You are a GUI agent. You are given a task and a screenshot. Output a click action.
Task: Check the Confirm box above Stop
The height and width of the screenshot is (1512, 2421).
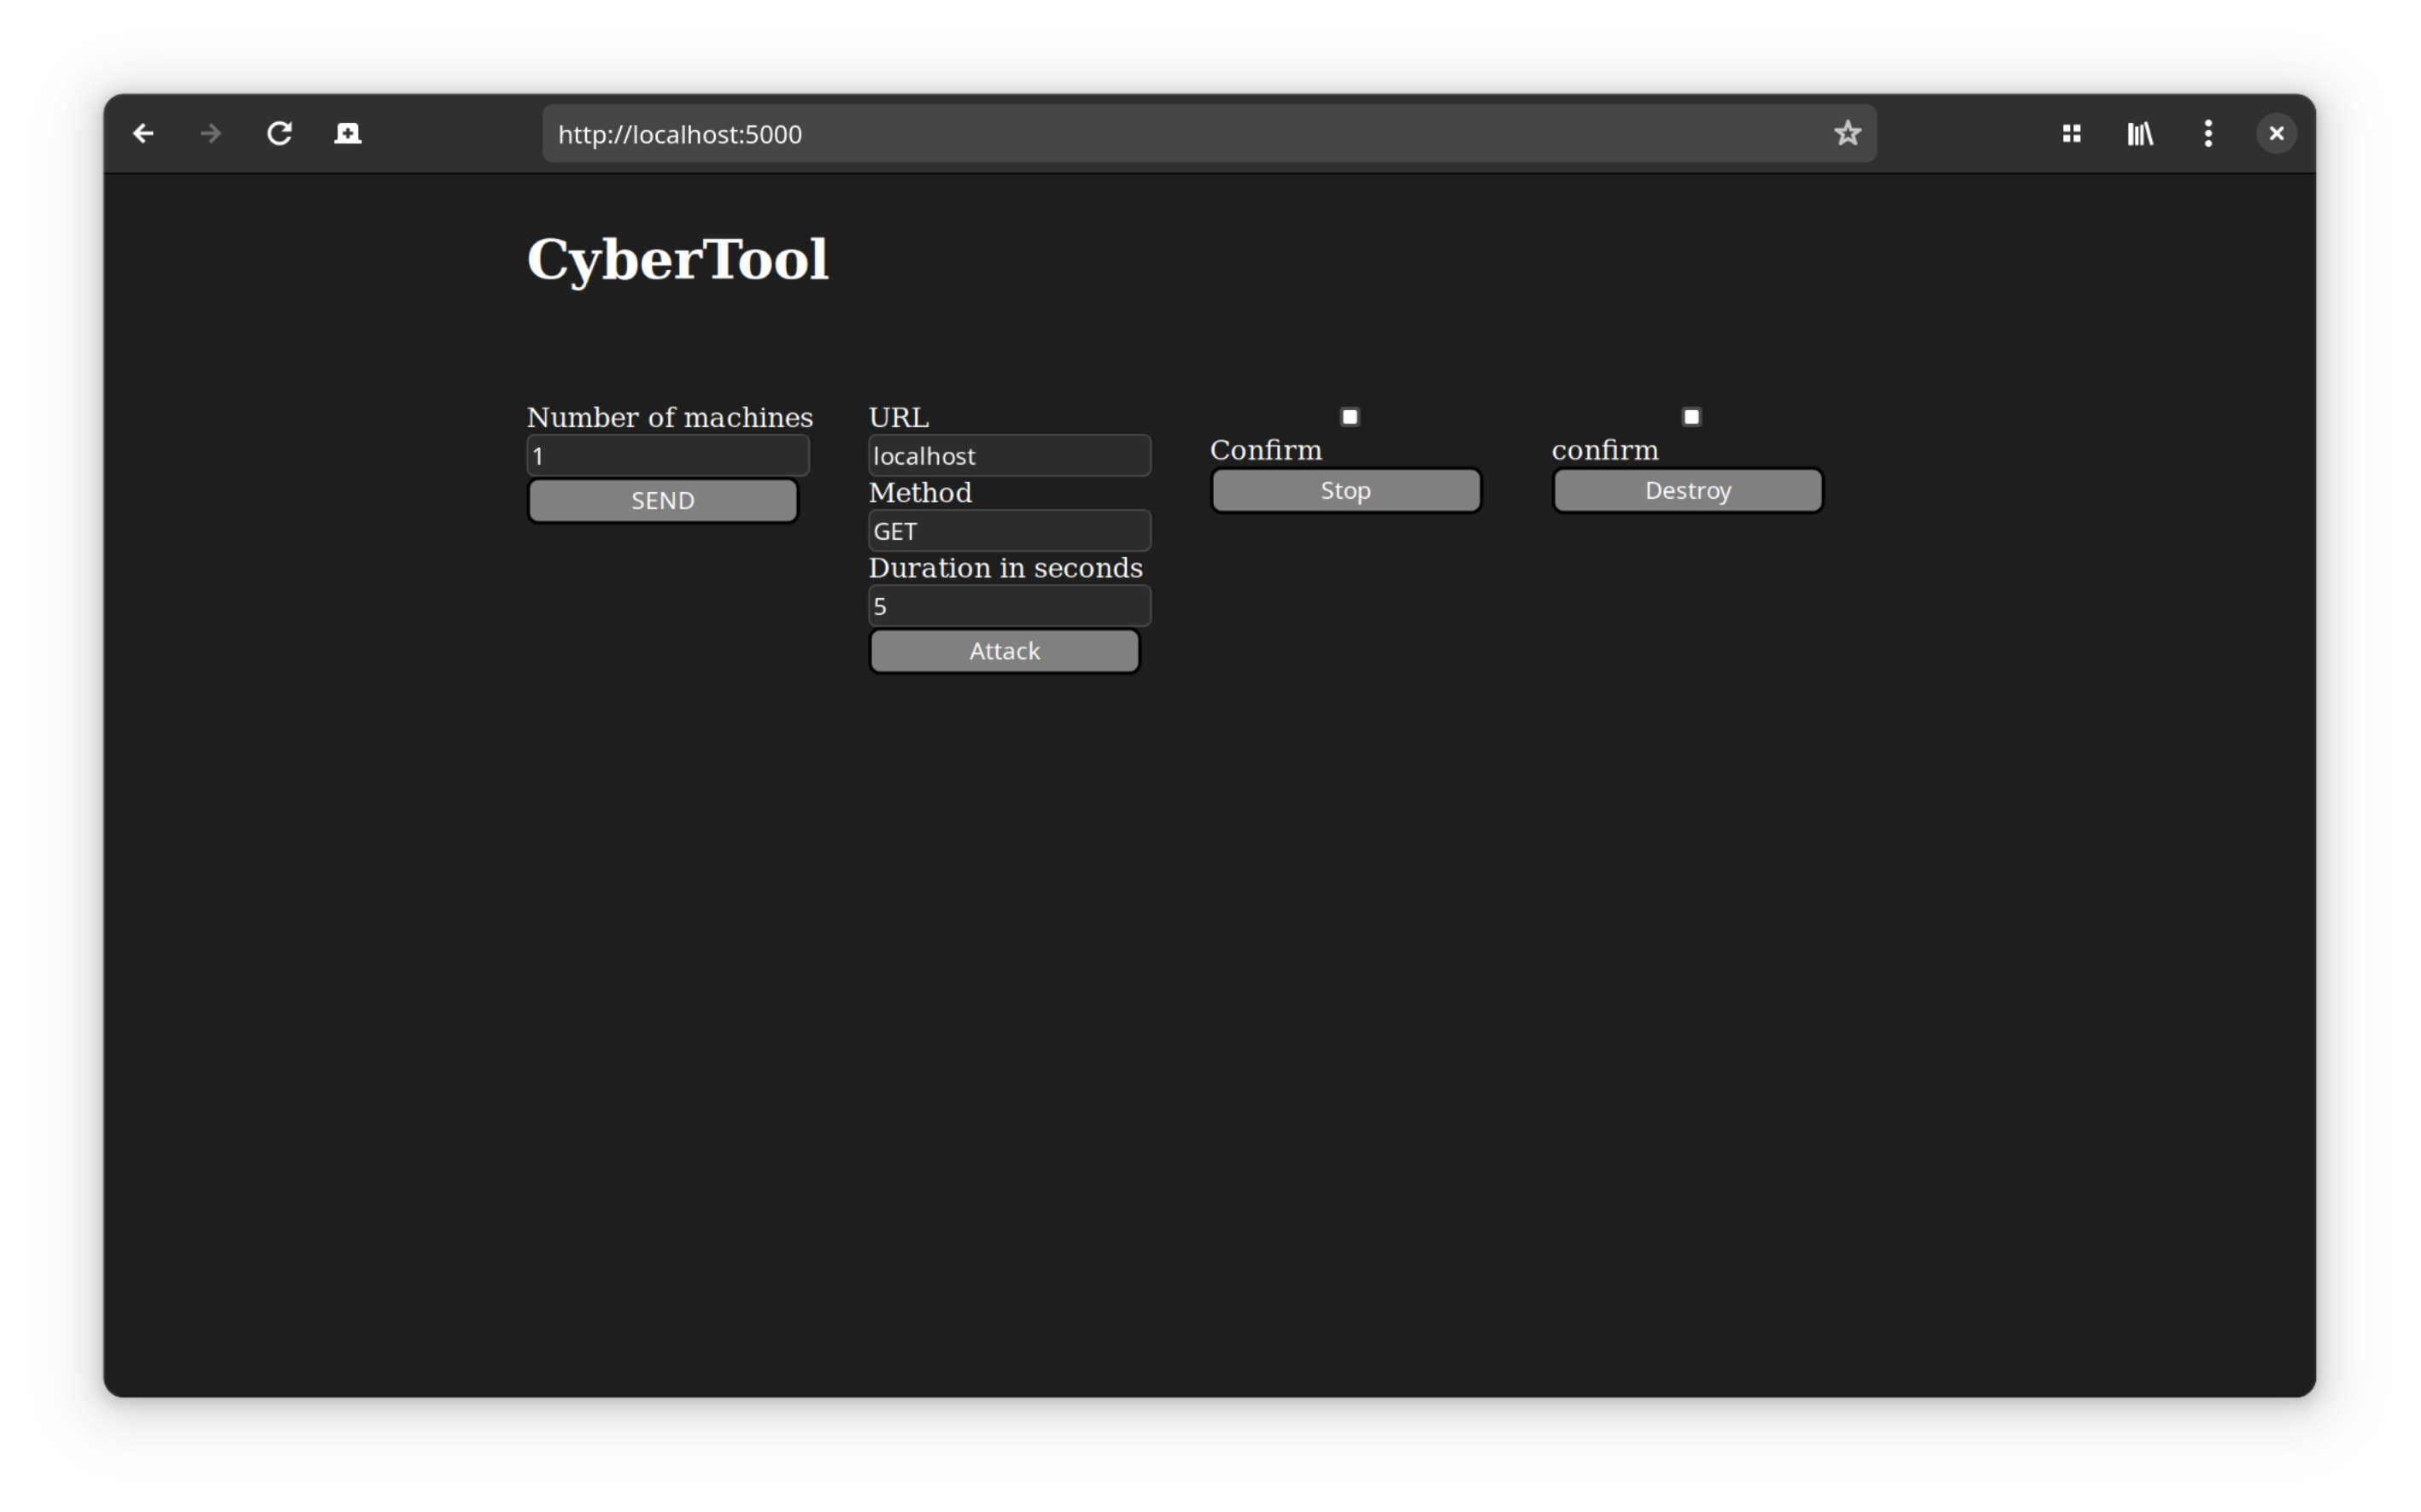tap(1349, 417)
